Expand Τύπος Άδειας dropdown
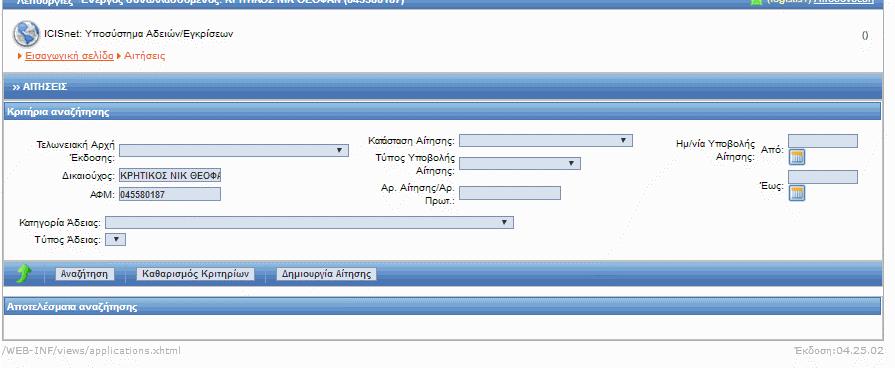Screen dimensions: 895x368 (116, 240)
